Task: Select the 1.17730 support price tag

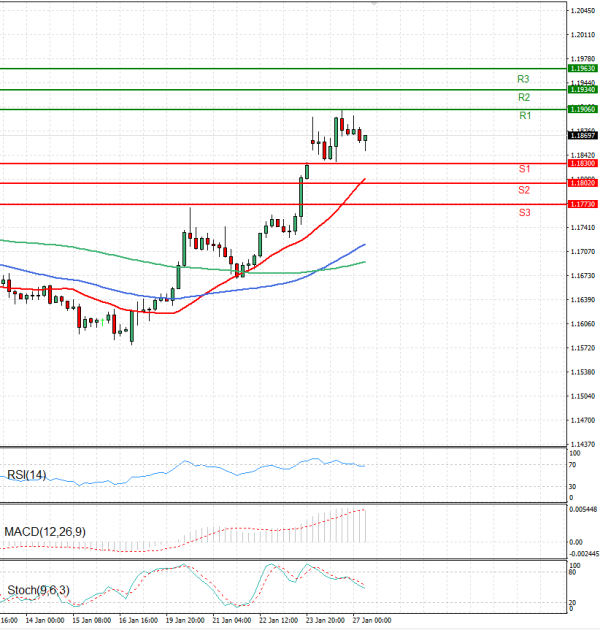Action: (x=582, y=204)
